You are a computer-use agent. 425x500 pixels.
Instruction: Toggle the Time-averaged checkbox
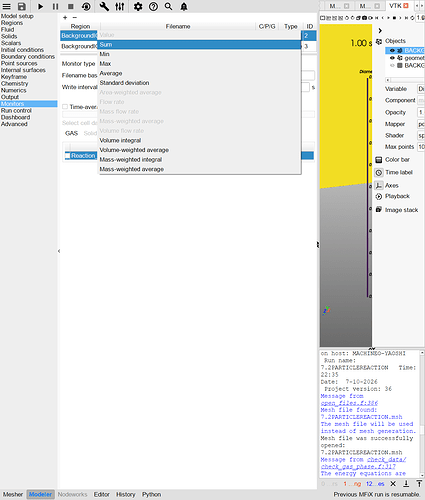[x=65, y=107]
